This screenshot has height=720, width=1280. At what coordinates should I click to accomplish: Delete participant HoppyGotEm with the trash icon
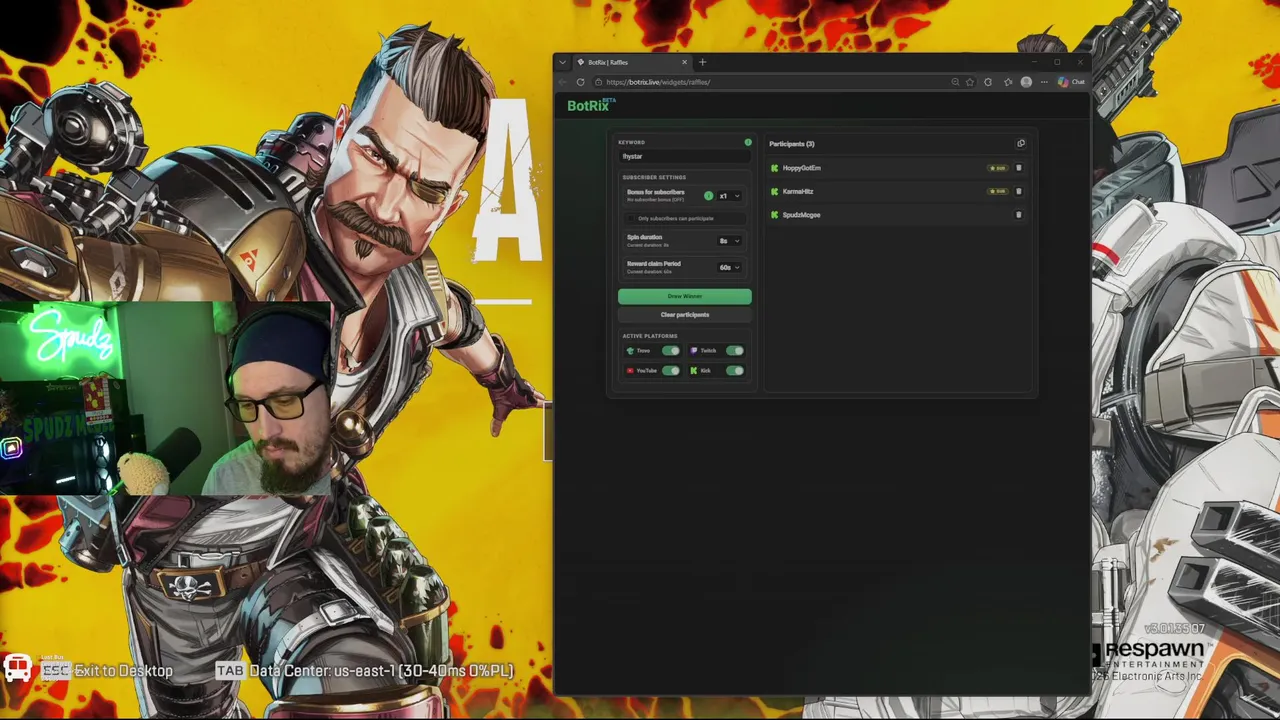[x=1019, y=168]
